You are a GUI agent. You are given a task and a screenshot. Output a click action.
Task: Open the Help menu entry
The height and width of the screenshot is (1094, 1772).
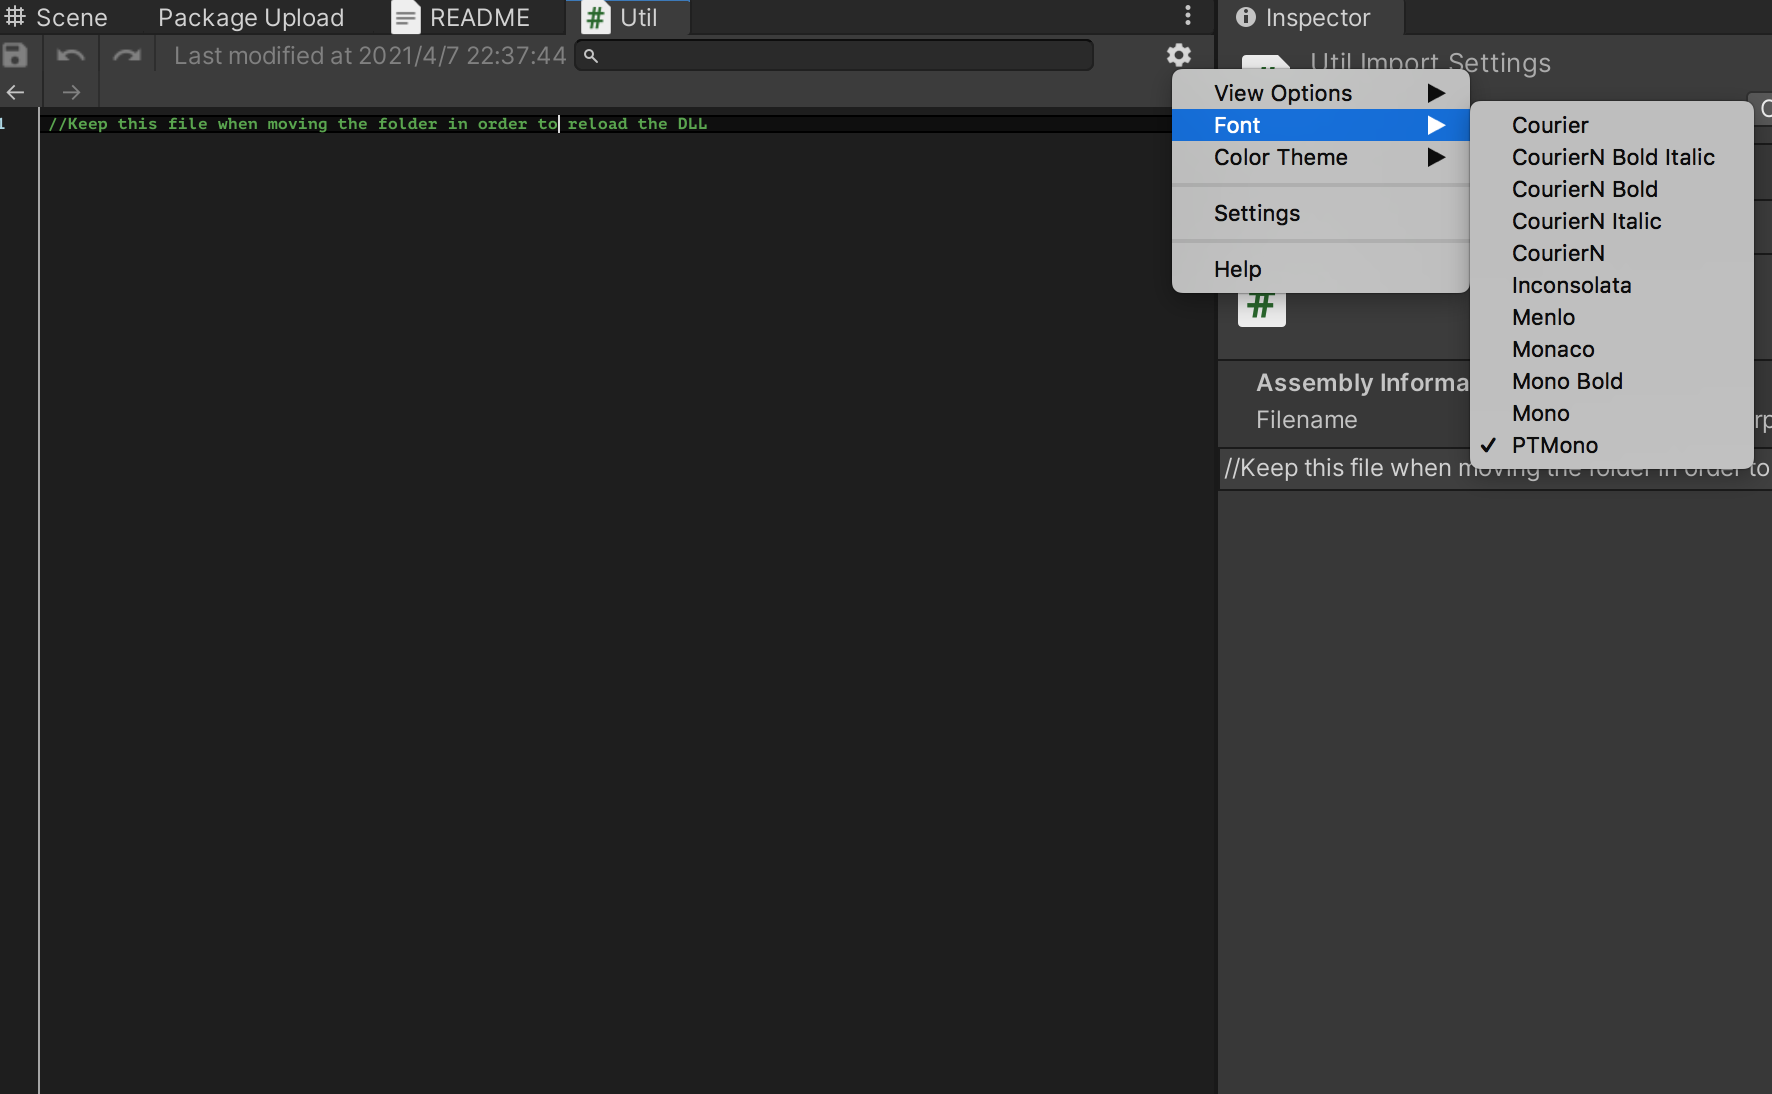[x=1237, y=268]
